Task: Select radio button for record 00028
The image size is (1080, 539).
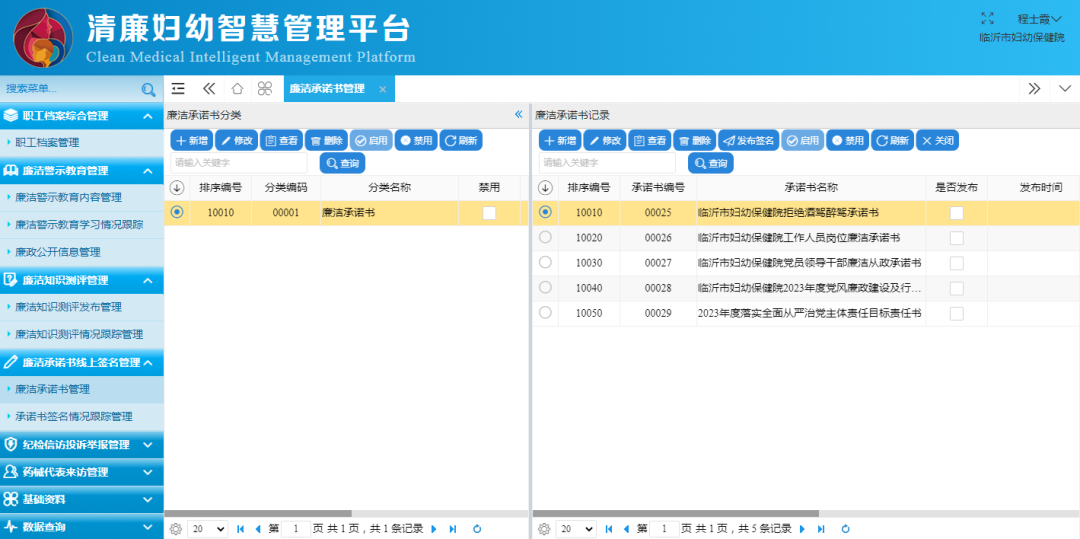Action: (x=546, y=288)
